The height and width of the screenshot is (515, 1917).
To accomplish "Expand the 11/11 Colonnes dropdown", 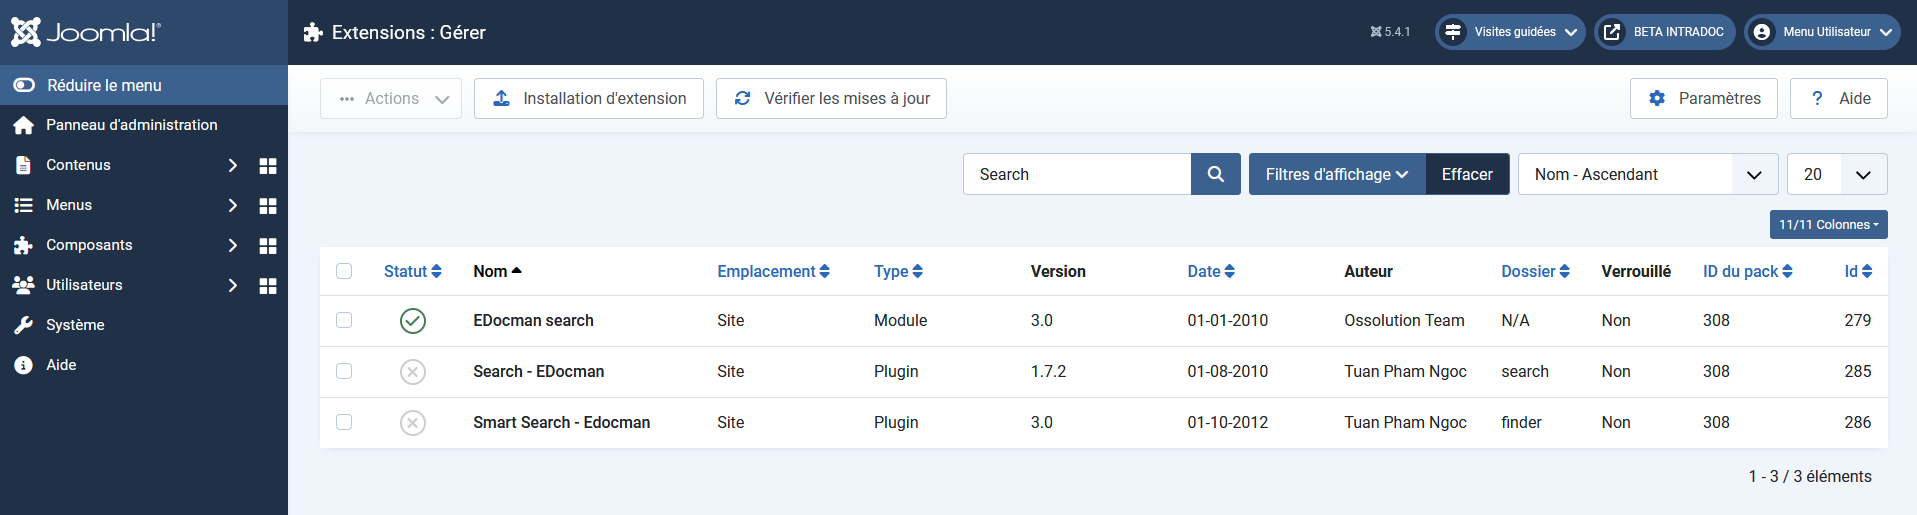I will (x=1828, y=225).
